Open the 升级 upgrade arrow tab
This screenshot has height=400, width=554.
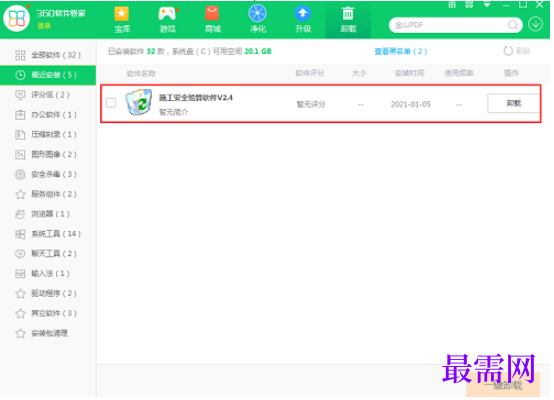tap(303, 19)
